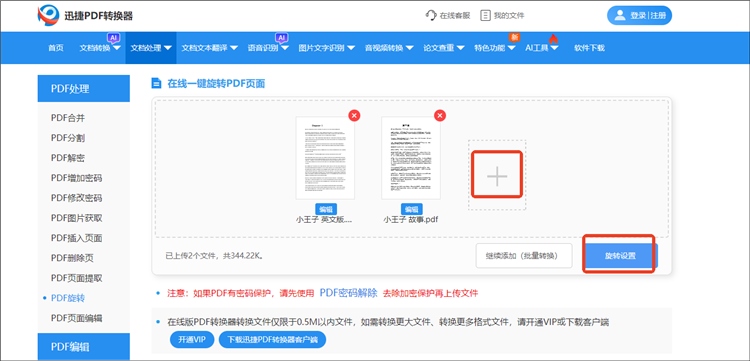Expand the 语音识别 dropdown arrow
The width and height of the screenshot is (750, 361).
tap(285, 48)
